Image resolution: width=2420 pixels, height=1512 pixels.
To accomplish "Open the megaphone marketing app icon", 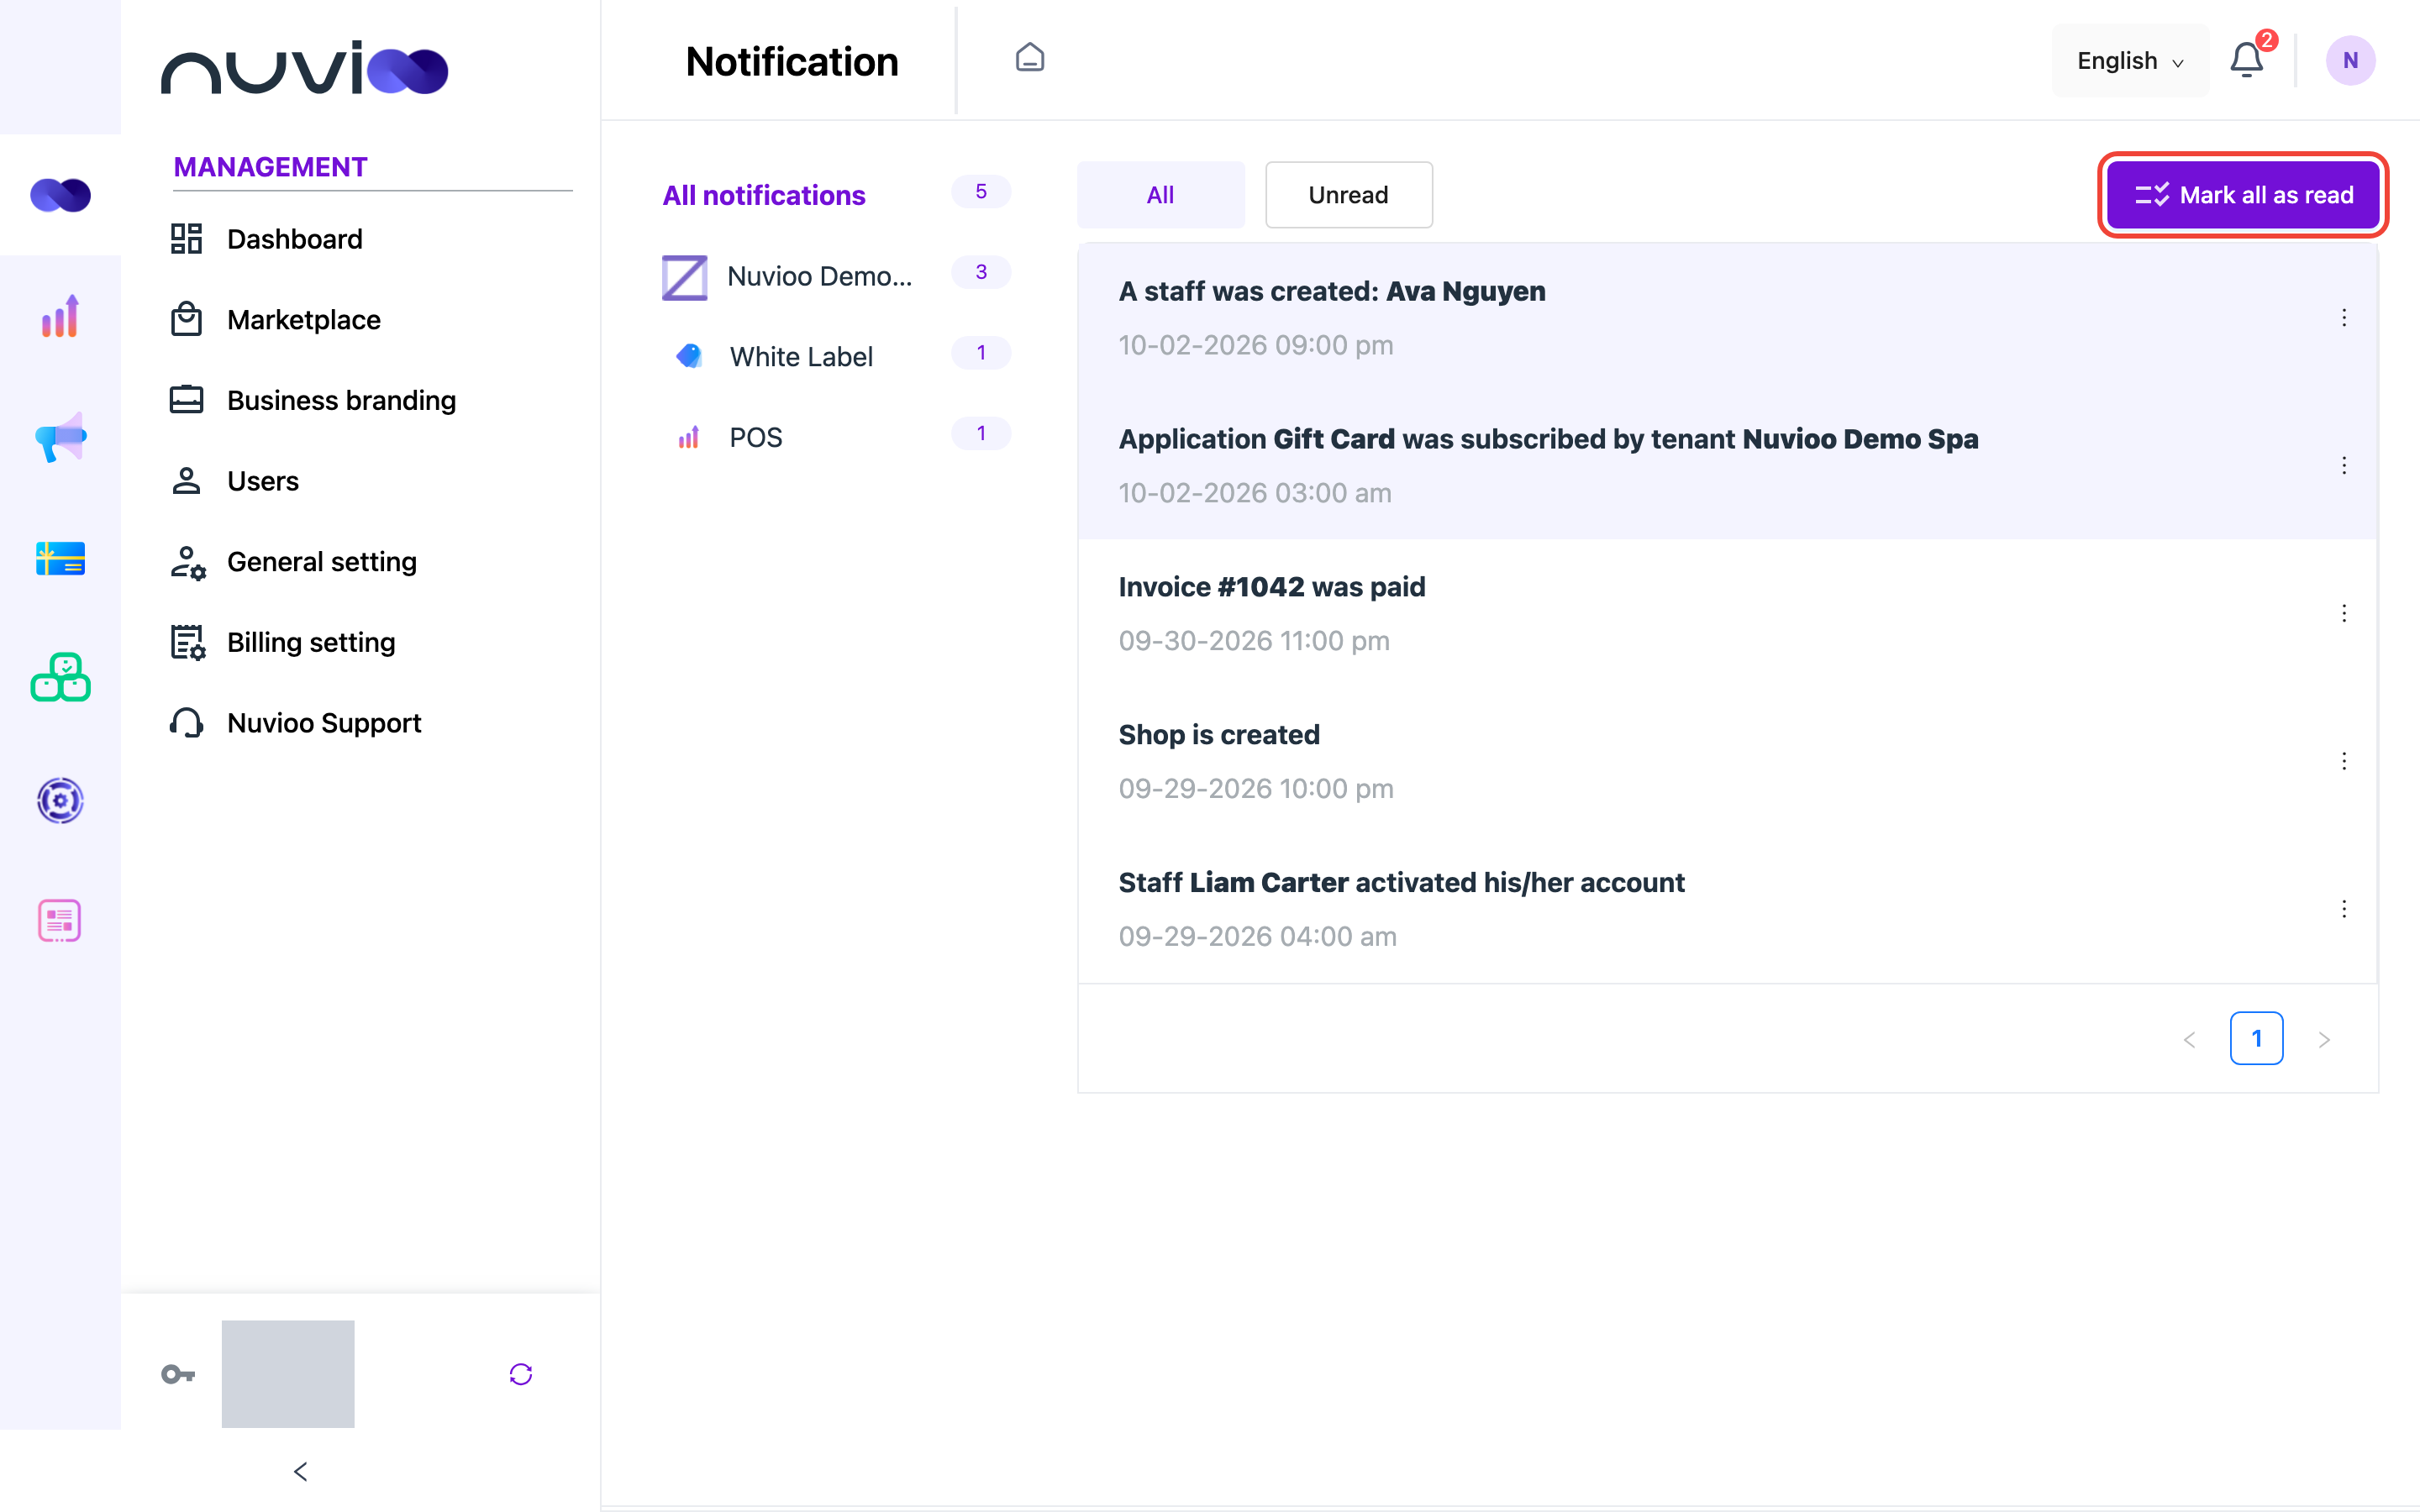I will tap(60, 437).
